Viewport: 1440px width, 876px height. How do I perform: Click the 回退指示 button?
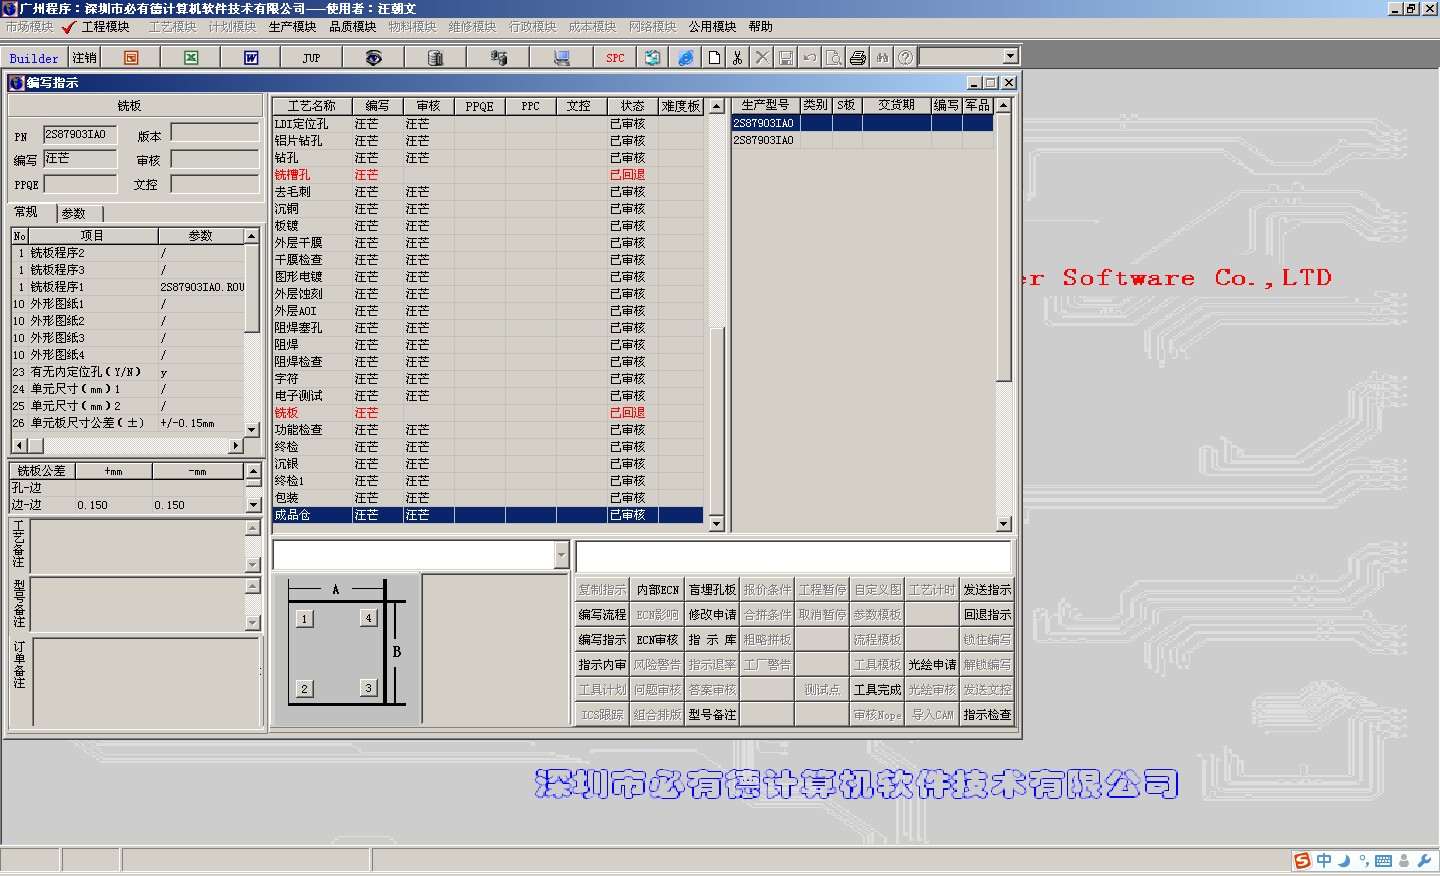pos(987,615)
